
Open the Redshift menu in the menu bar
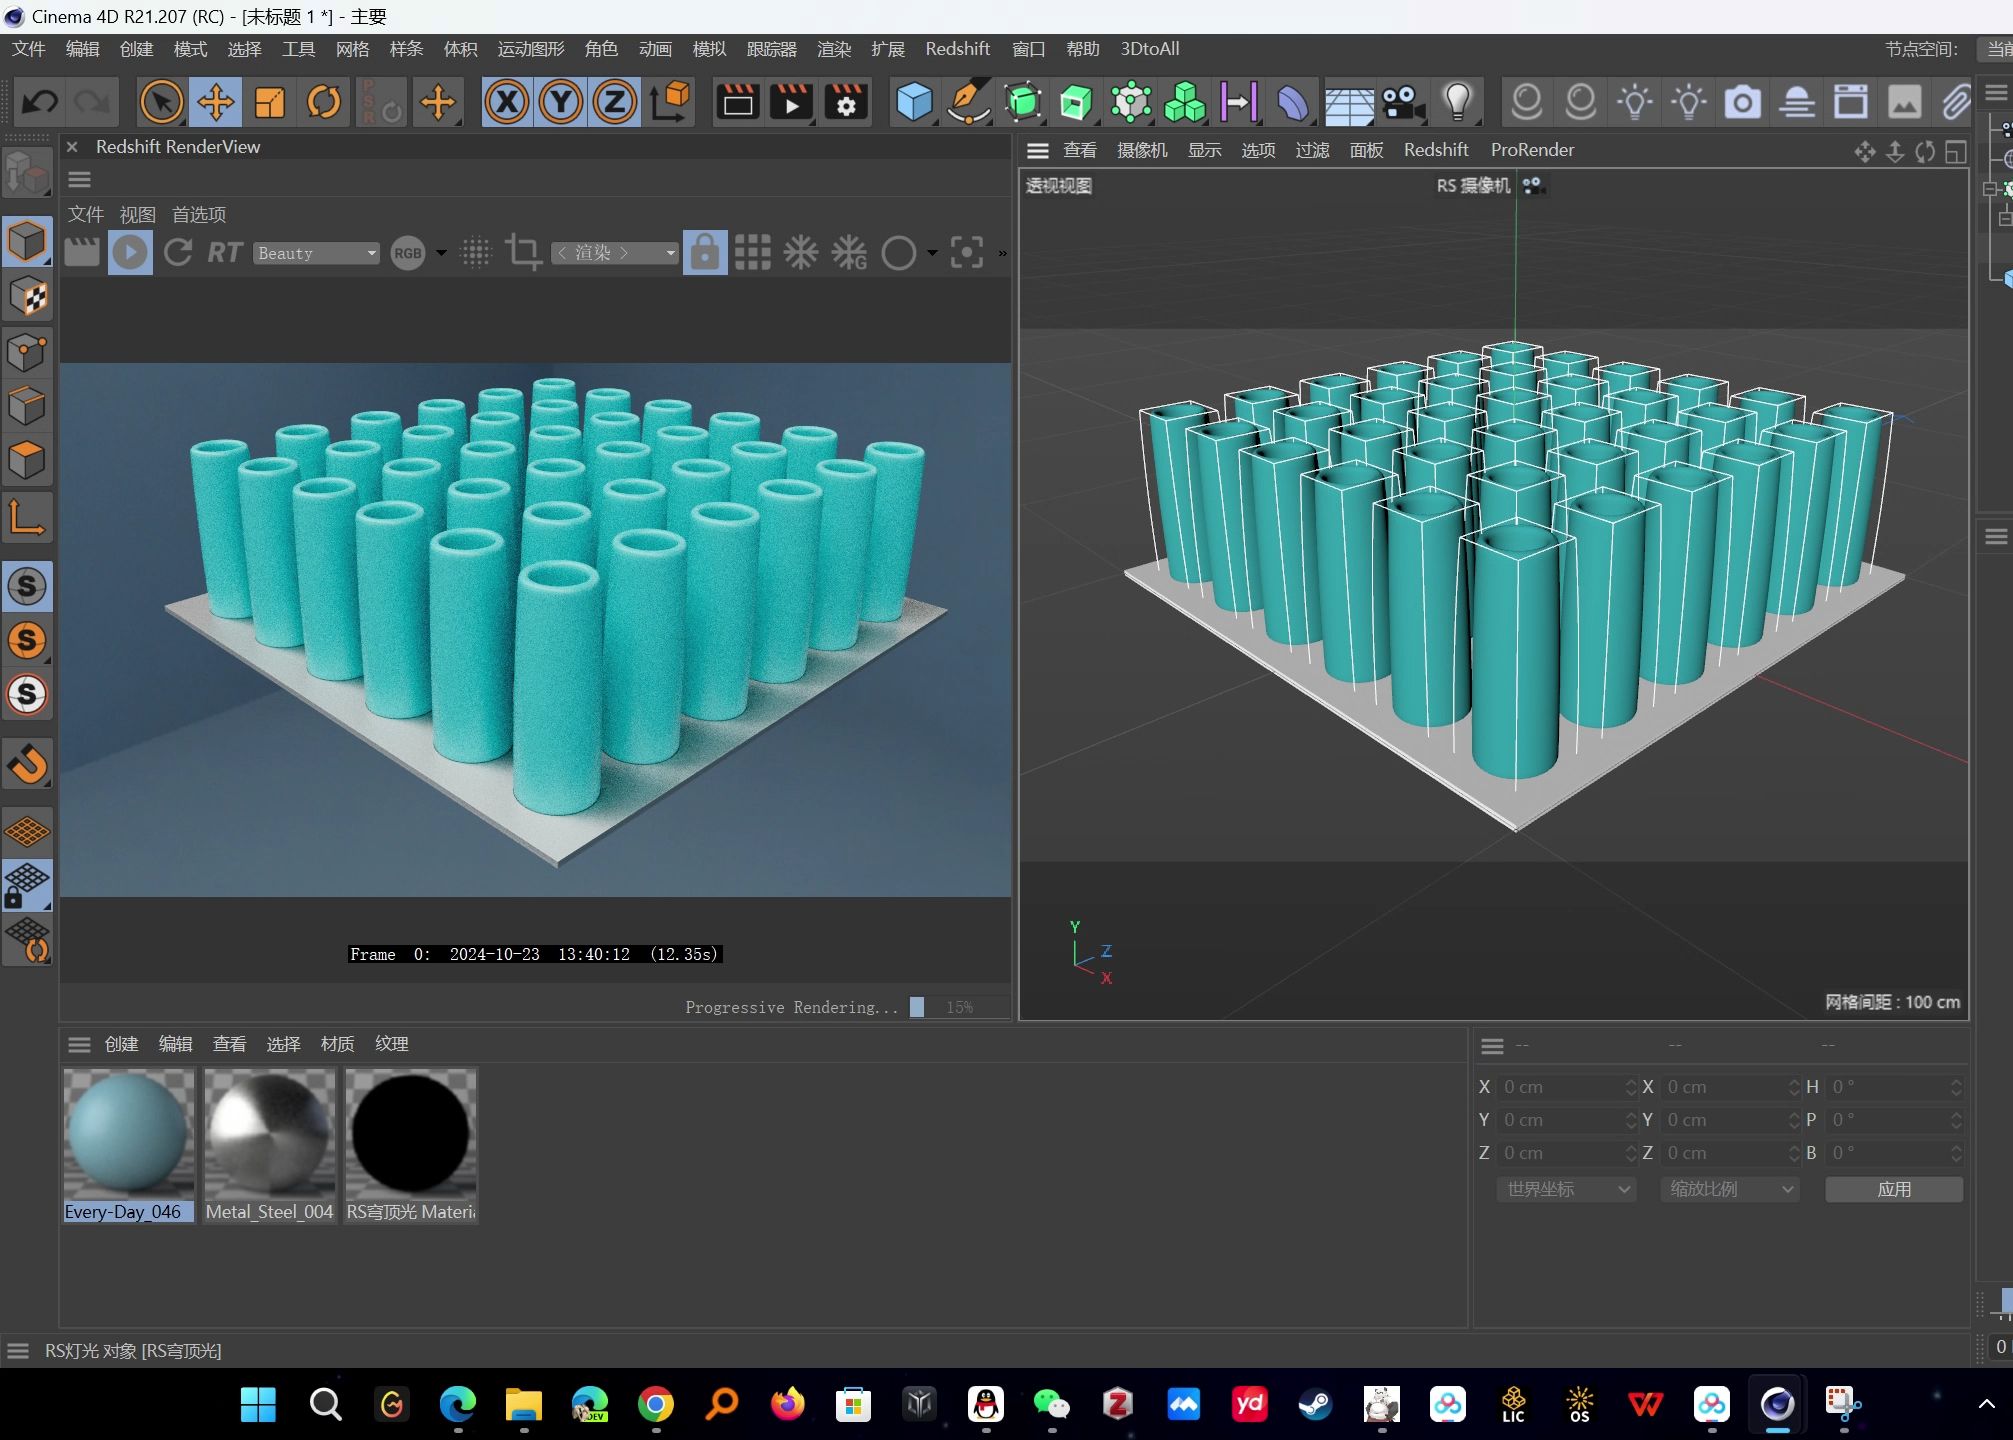point(957,48)
